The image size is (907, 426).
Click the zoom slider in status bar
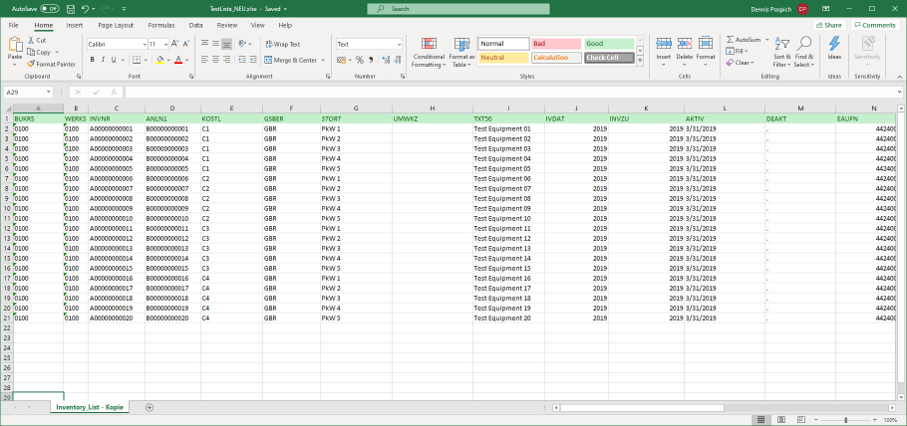pos(846,420)
